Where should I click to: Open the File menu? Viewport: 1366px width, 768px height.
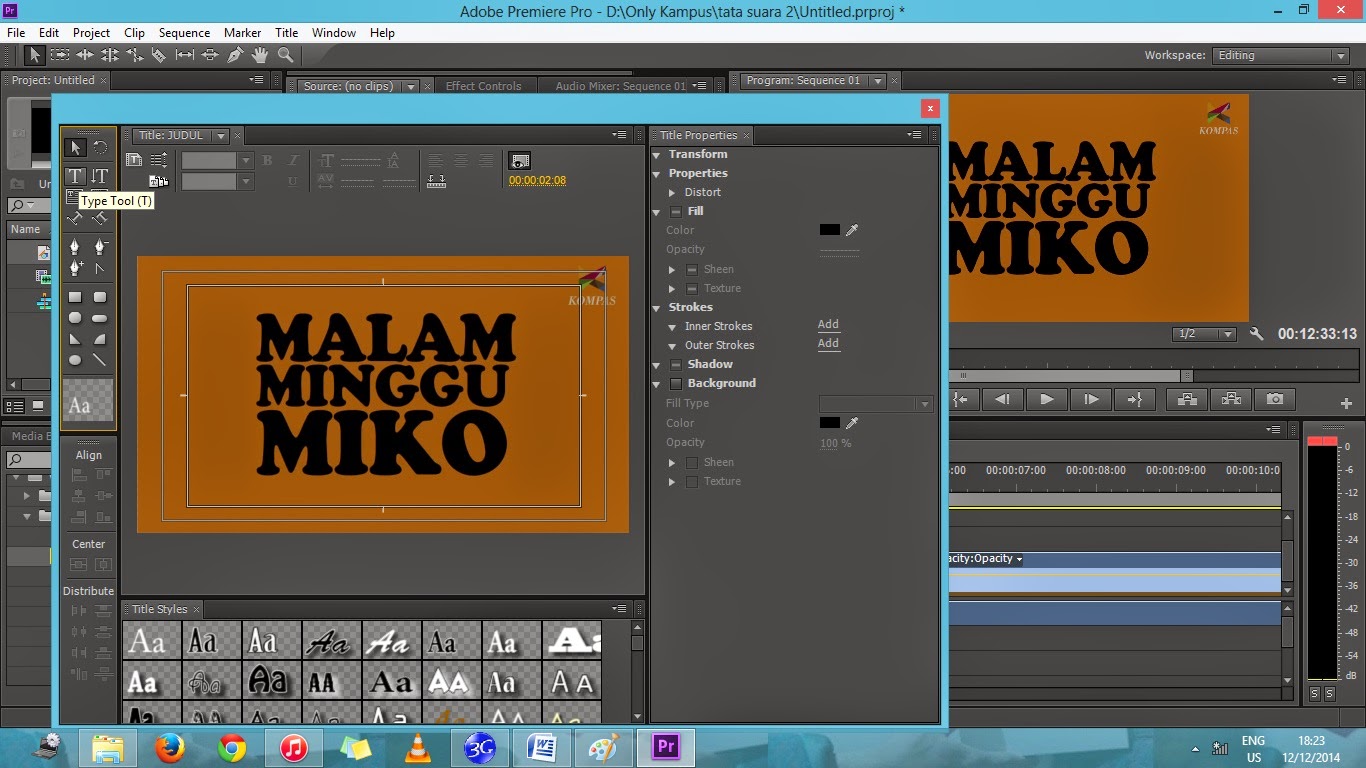coord(16,33)
